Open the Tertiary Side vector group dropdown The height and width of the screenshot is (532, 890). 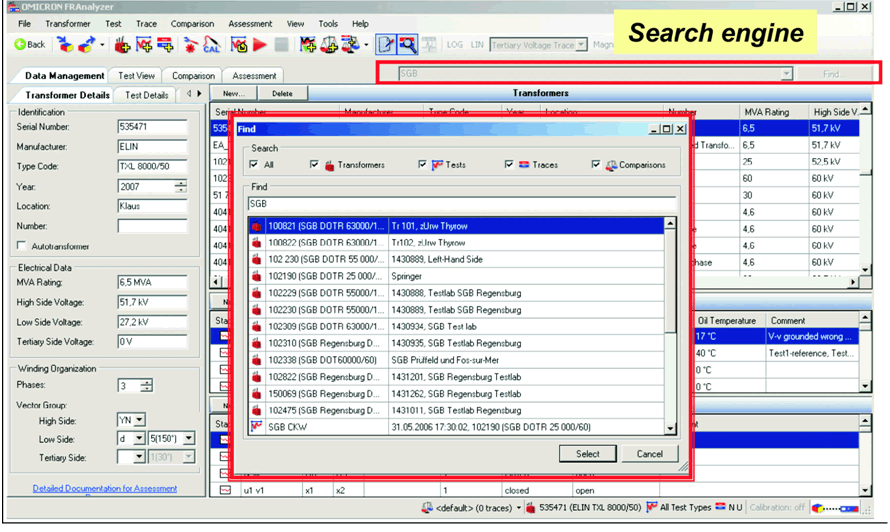139,457
